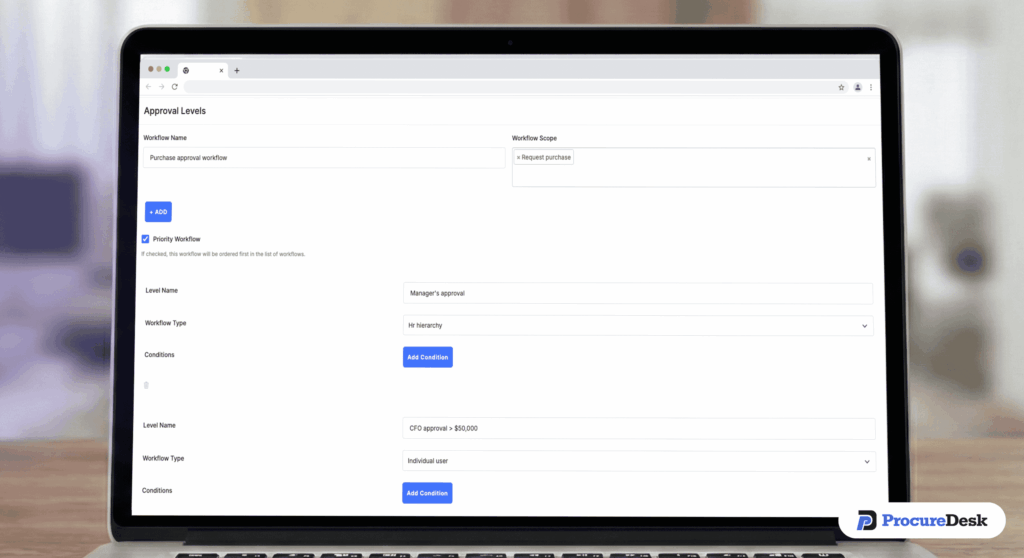
Task: Open browser three-dot menu
Action: click(x=871, y=88)
